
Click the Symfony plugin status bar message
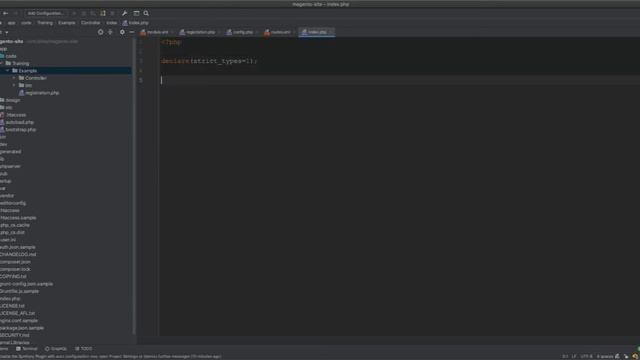111,357
